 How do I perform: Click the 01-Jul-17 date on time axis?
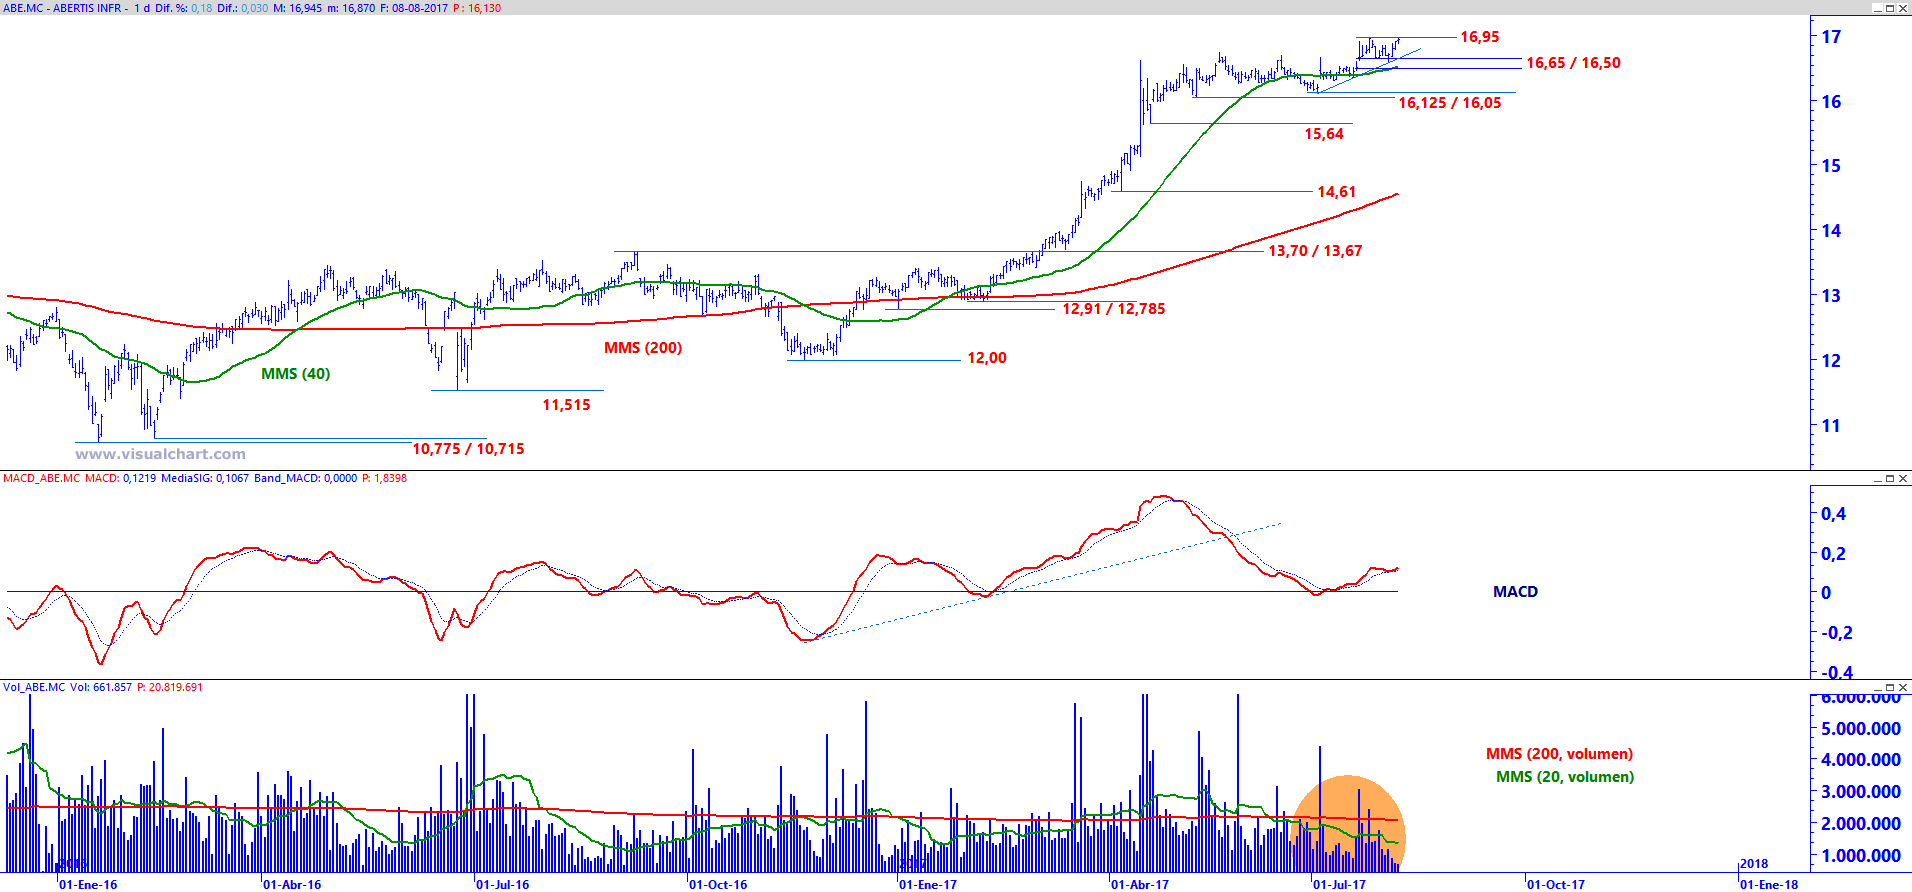pyautogui.click(x=1340, y=884)
